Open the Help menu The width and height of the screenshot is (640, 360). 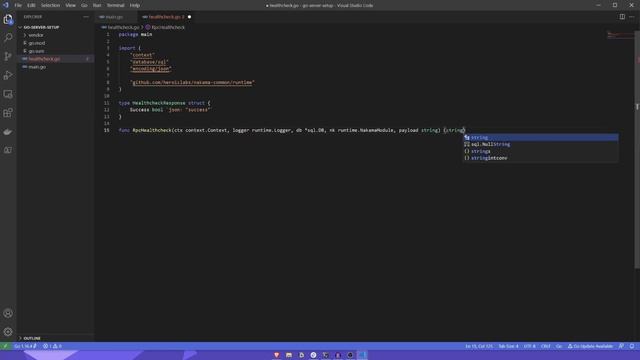click(x=135, y=5)
